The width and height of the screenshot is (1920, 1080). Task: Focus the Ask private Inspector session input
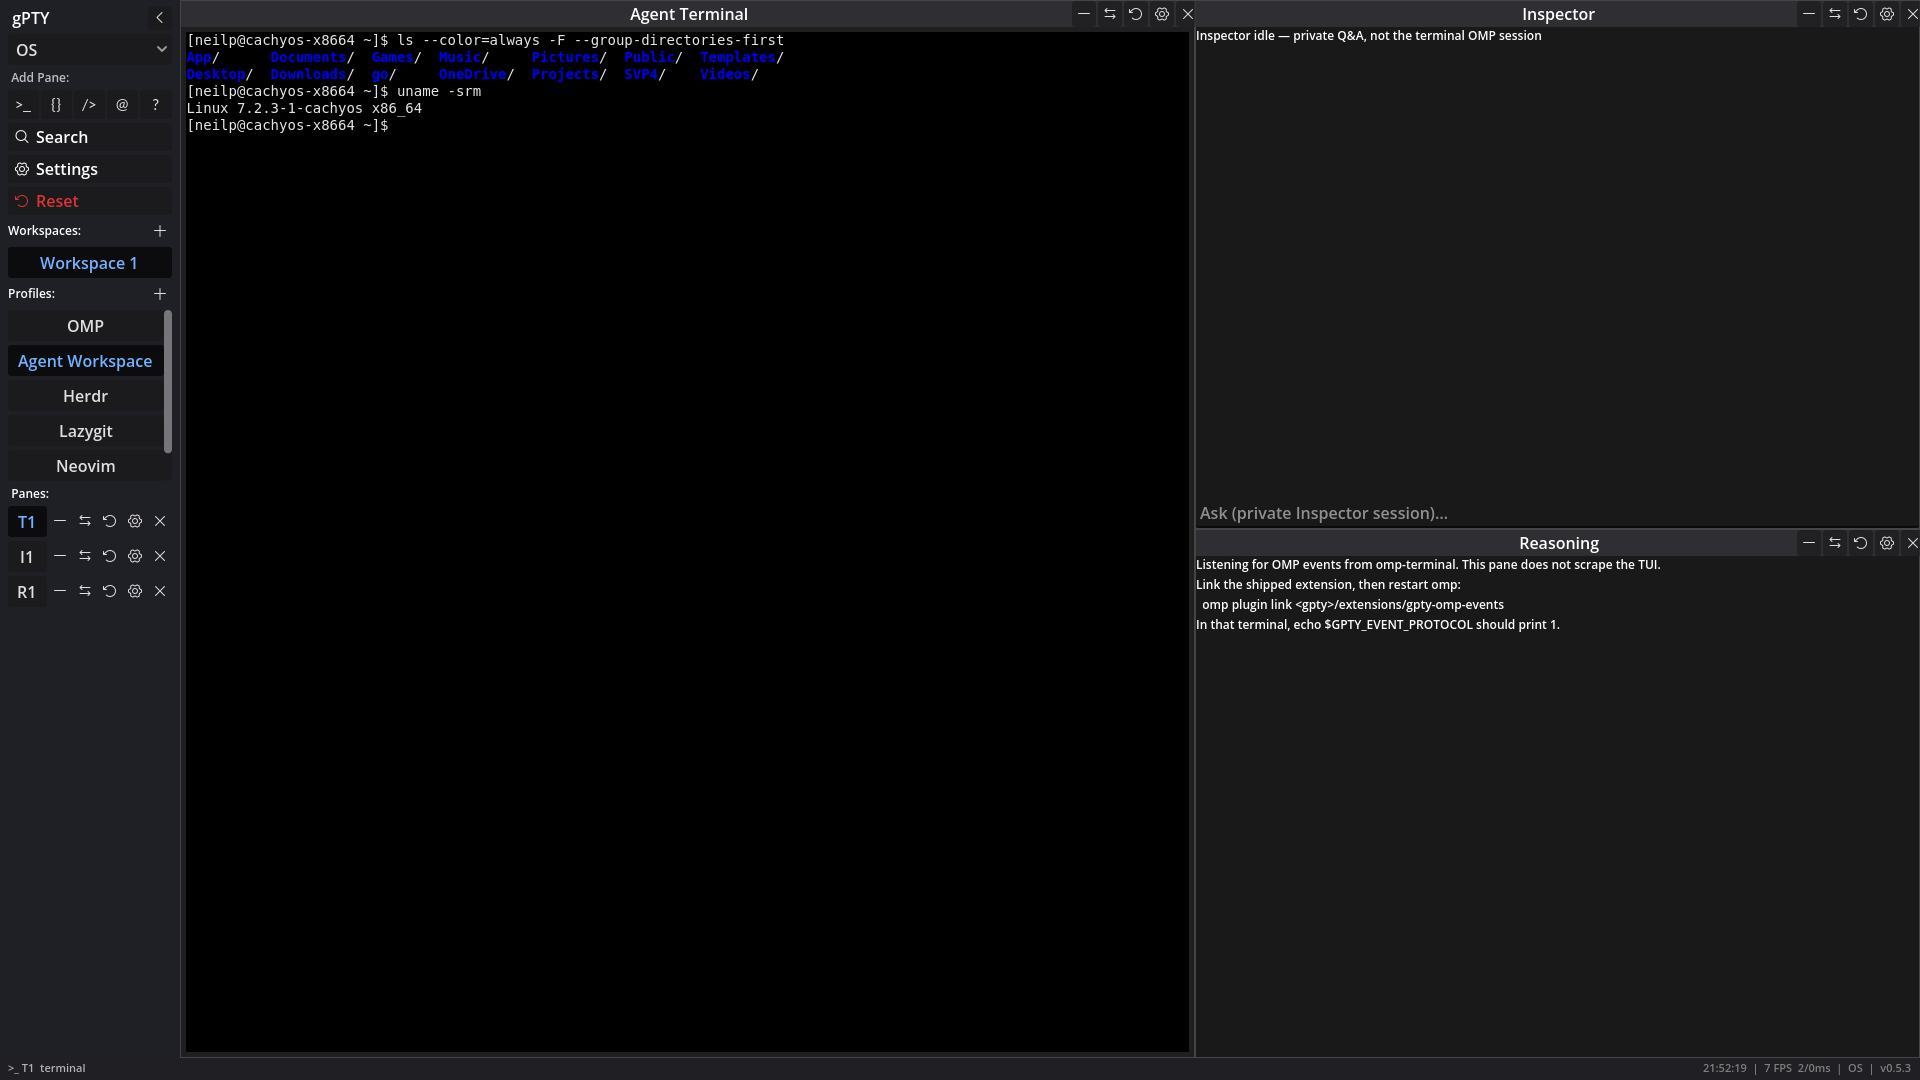point(1556,513)
